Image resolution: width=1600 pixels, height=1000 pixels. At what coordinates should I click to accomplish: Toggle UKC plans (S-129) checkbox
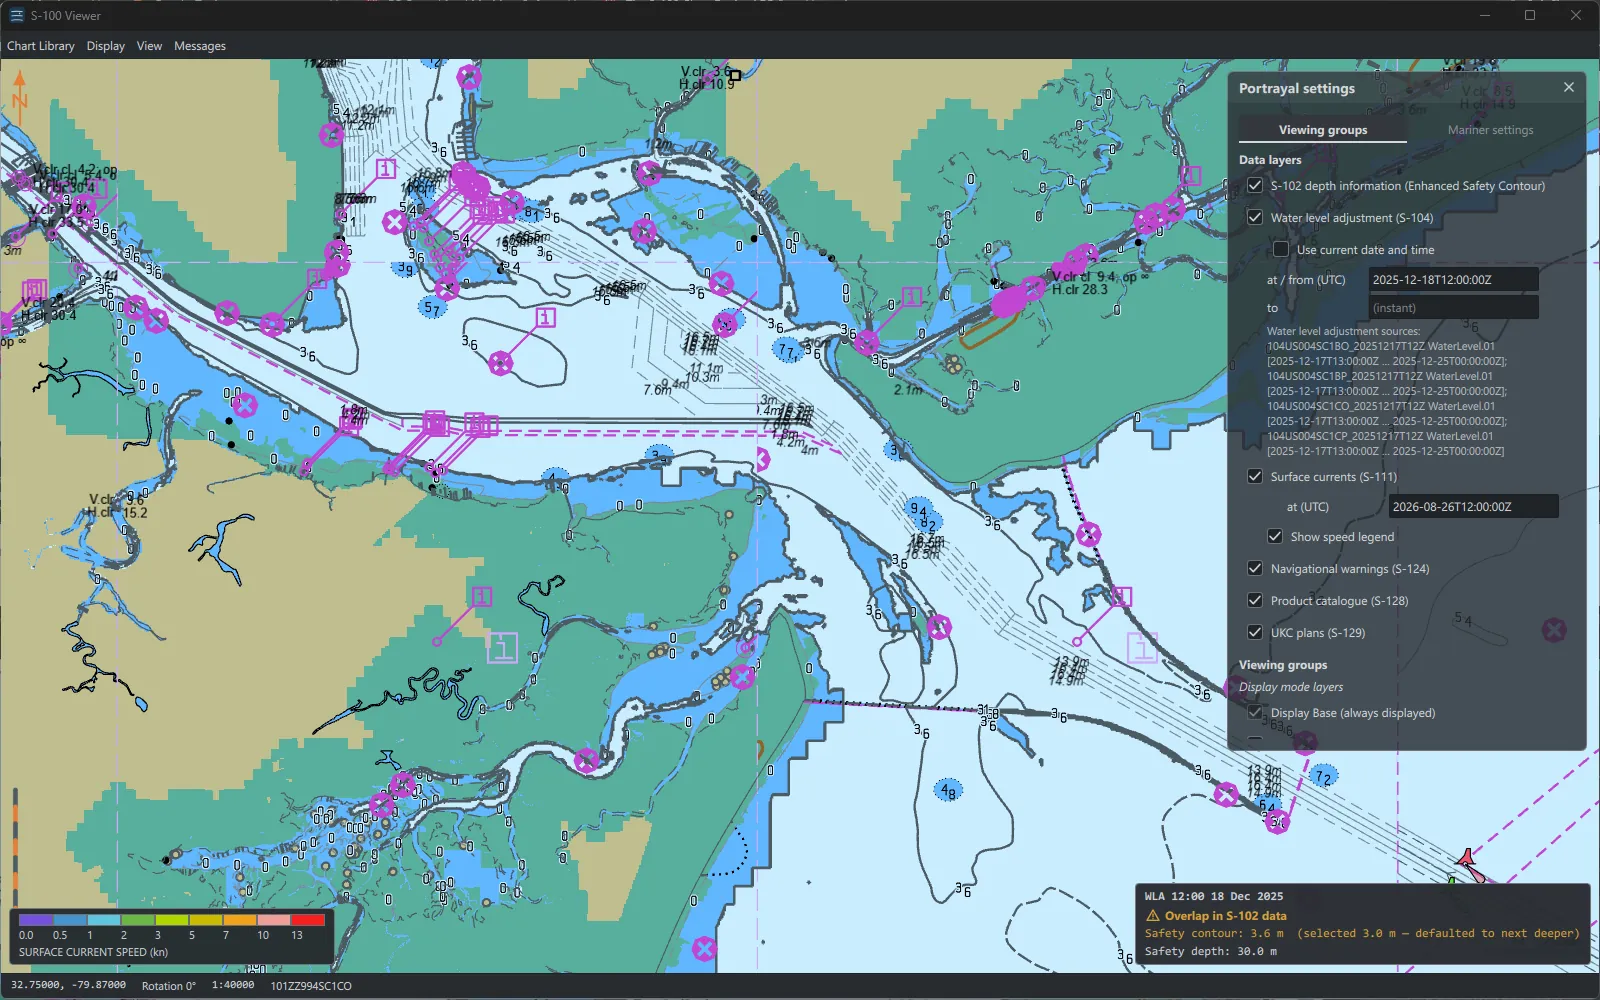tap(1255, 632)
